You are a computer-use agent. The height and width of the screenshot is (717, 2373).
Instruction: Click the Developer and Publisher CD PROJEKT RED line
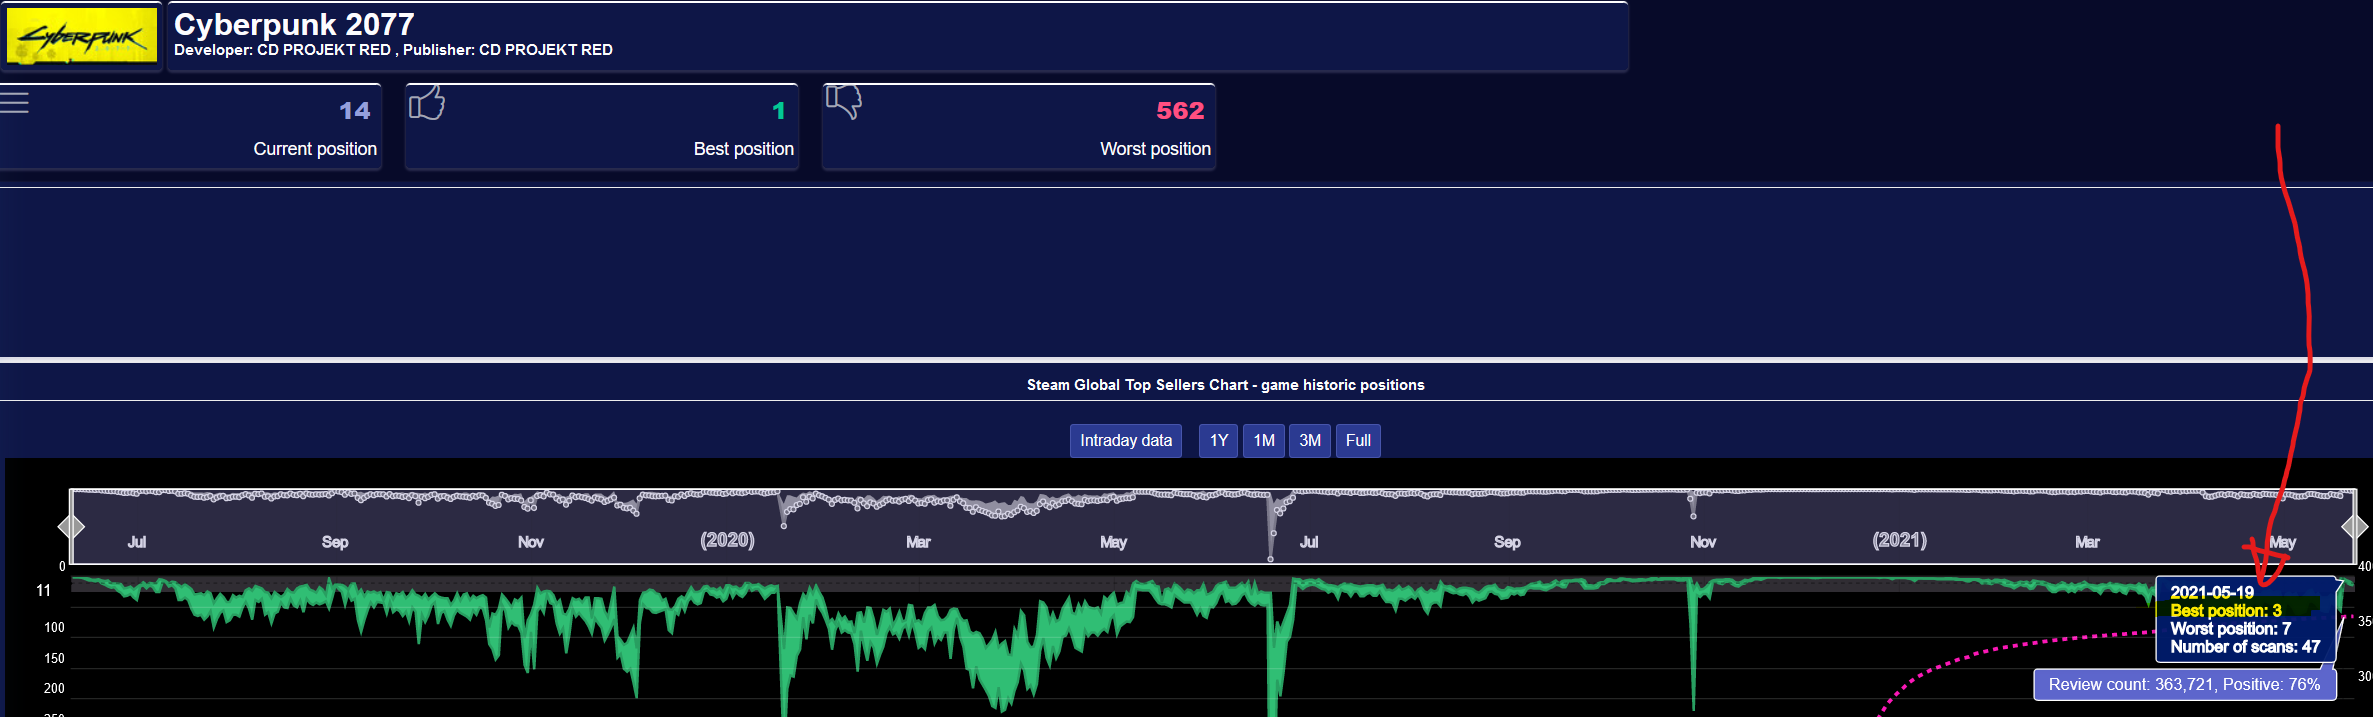coord(393,50)
